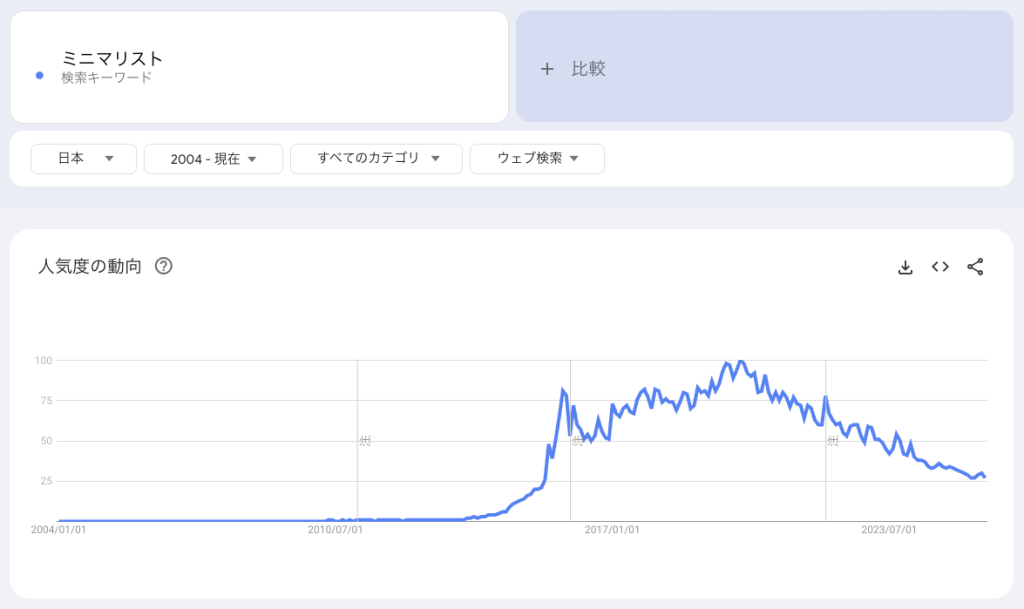Screen dimensions: 1024x609
Task: Open the embed code icon
Action: pyautogui.click(x=940, y=267)
